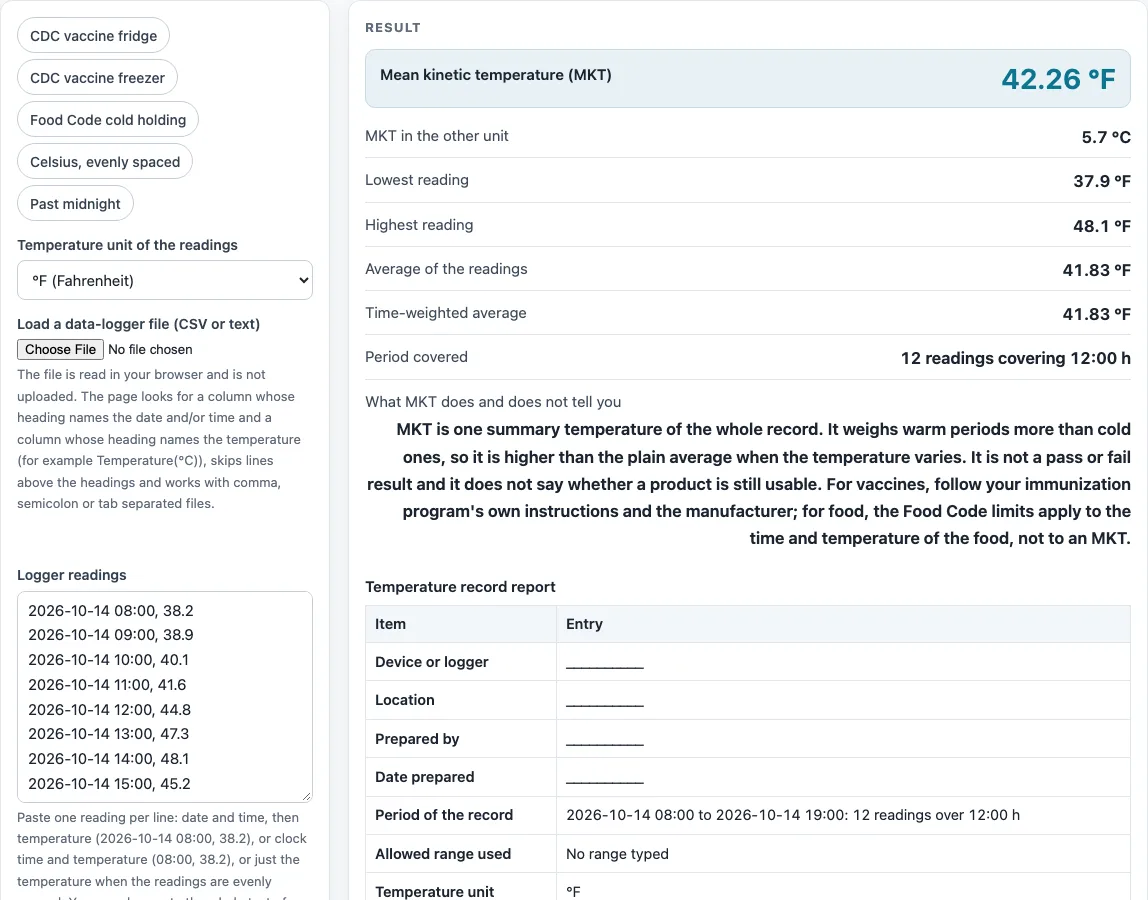Click the 'No range typed' entry
The width and height of the screenshot is (1148, 900).
pos(617,854)
